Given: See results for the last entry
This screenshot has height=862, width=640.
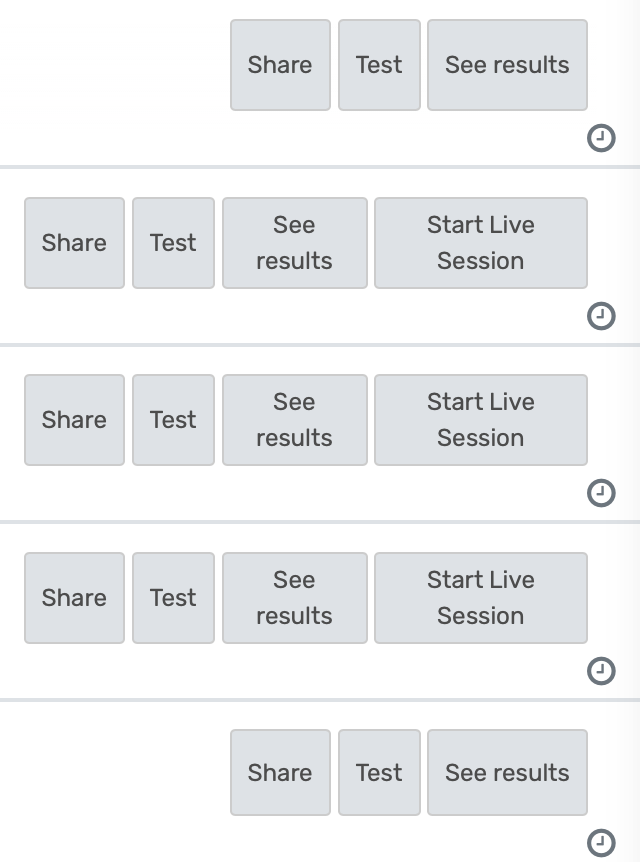Looking at the screenshot, I should [507, 772].
